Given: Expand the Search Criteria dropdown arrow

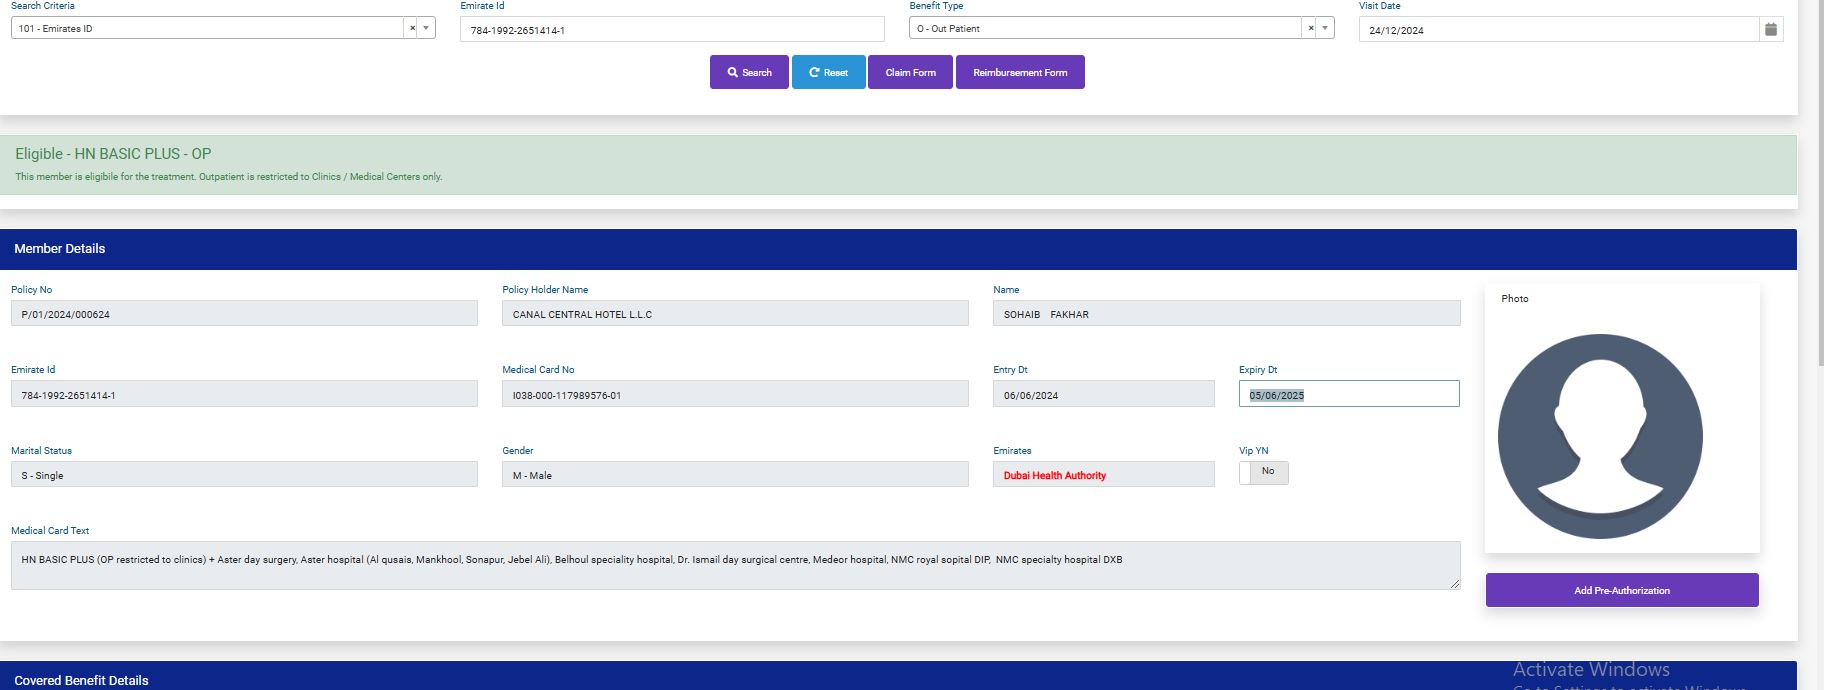Looking at the screenshot, I should (427, 28).
